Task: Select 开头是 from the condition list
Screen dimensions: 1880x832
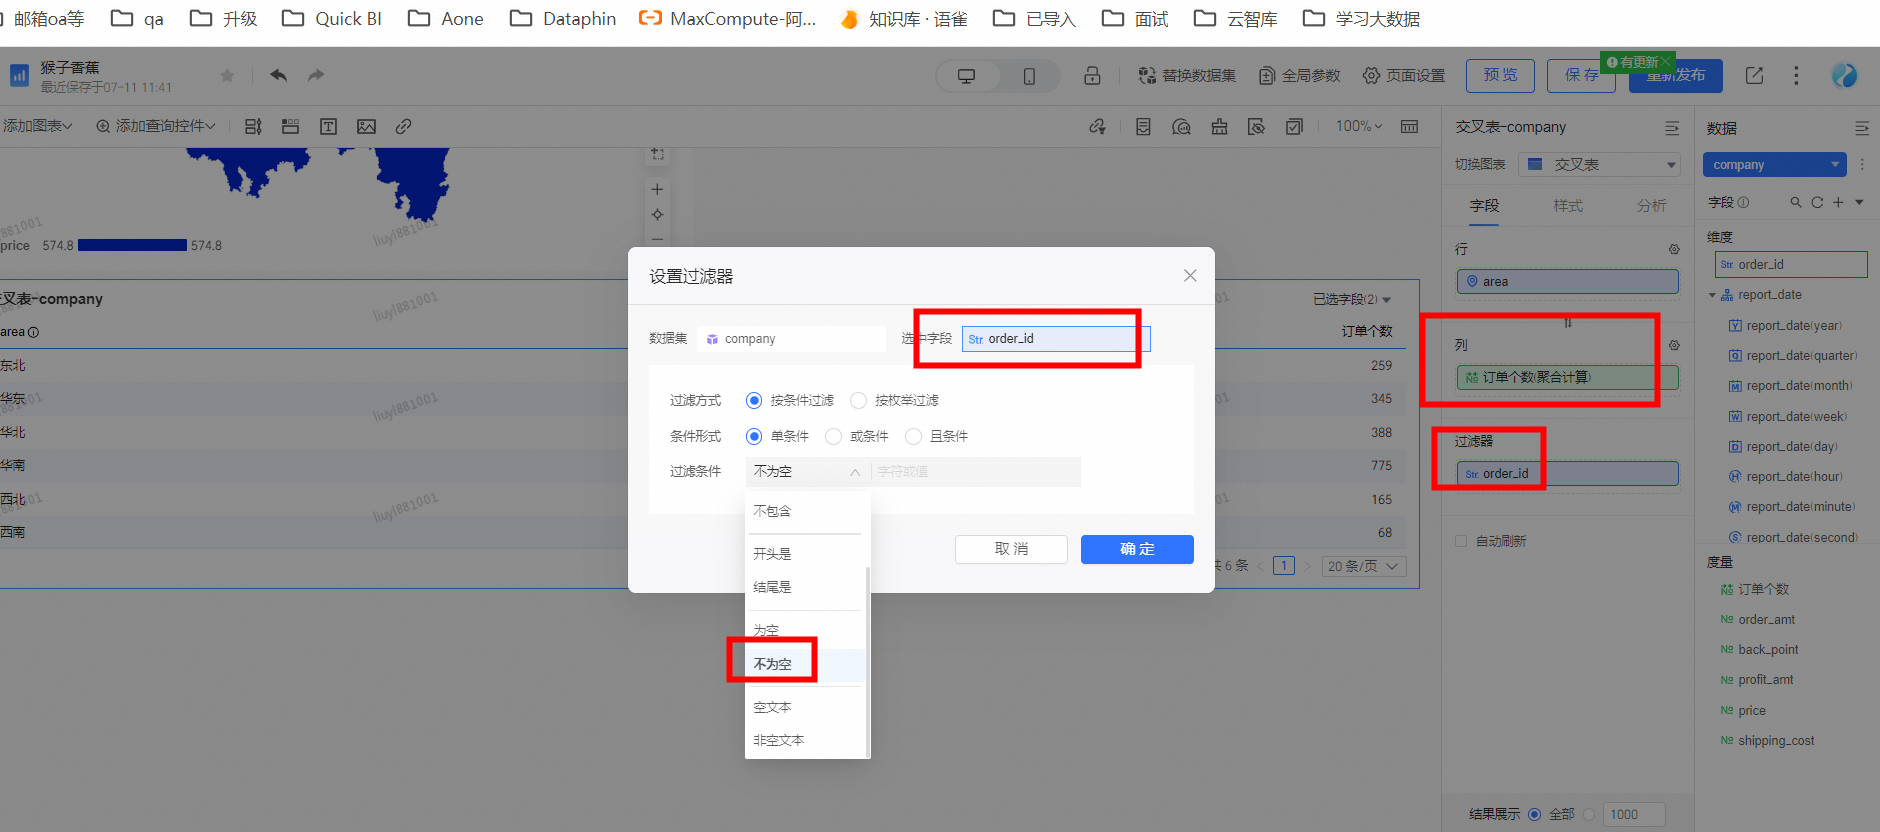Action: 772,554
